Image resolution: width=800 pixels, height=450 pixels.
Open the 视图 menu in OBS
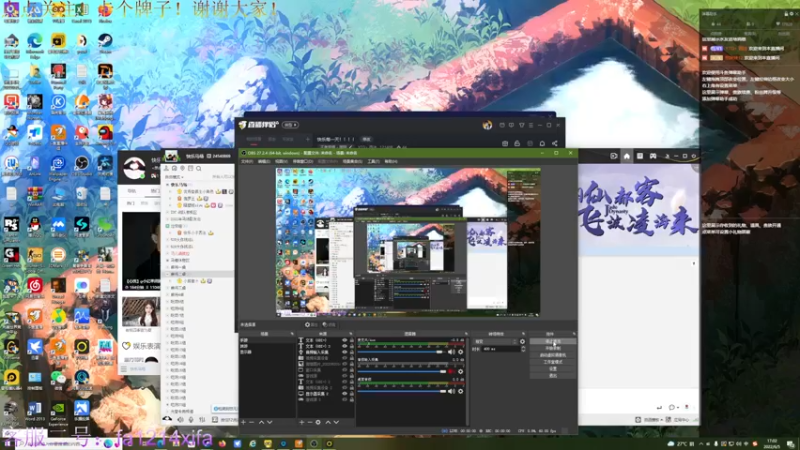281,161
